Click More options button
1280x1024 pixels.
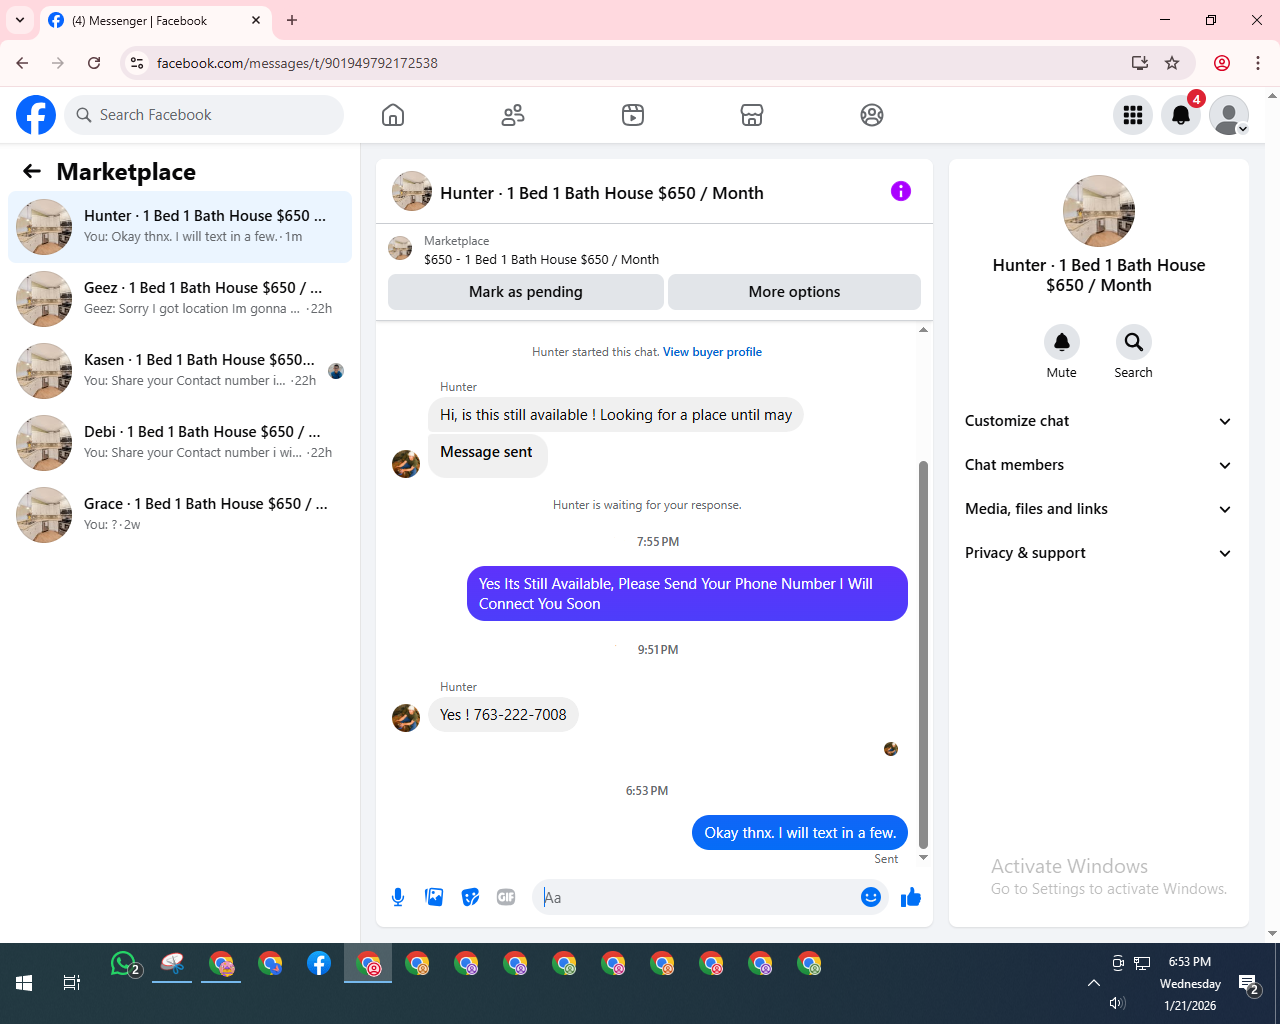(794, 292)
